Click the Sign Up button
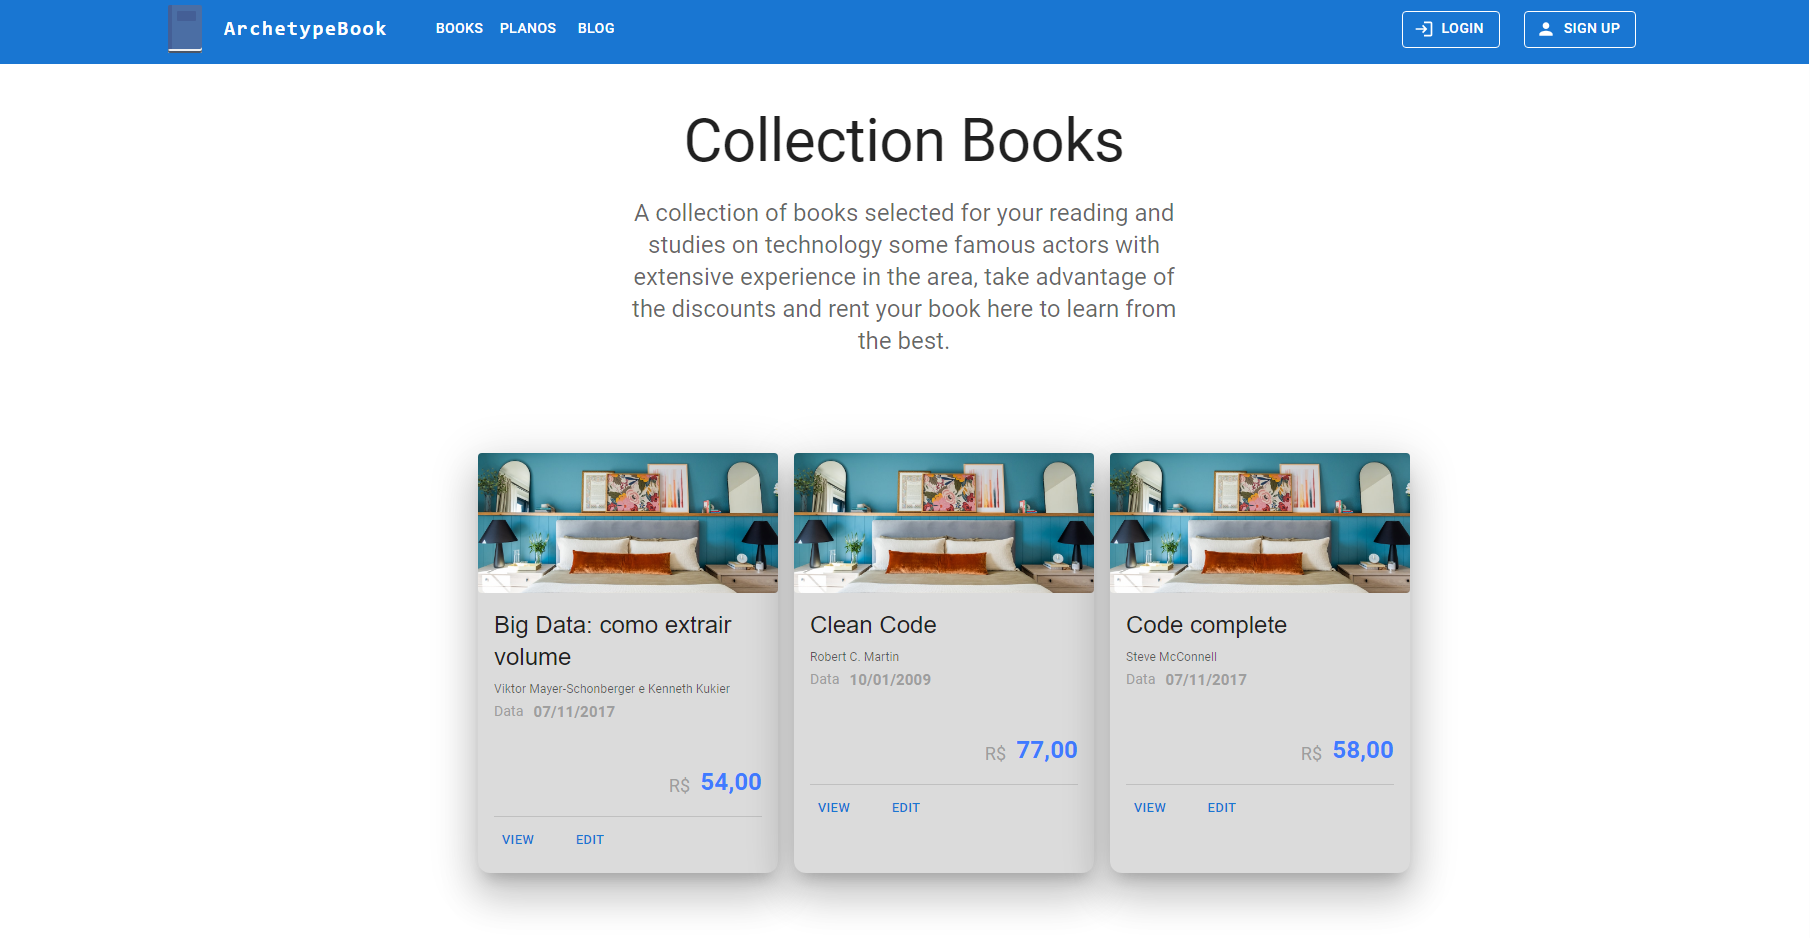This screenshot has width=1810, height=938. tap(1579, 29)
